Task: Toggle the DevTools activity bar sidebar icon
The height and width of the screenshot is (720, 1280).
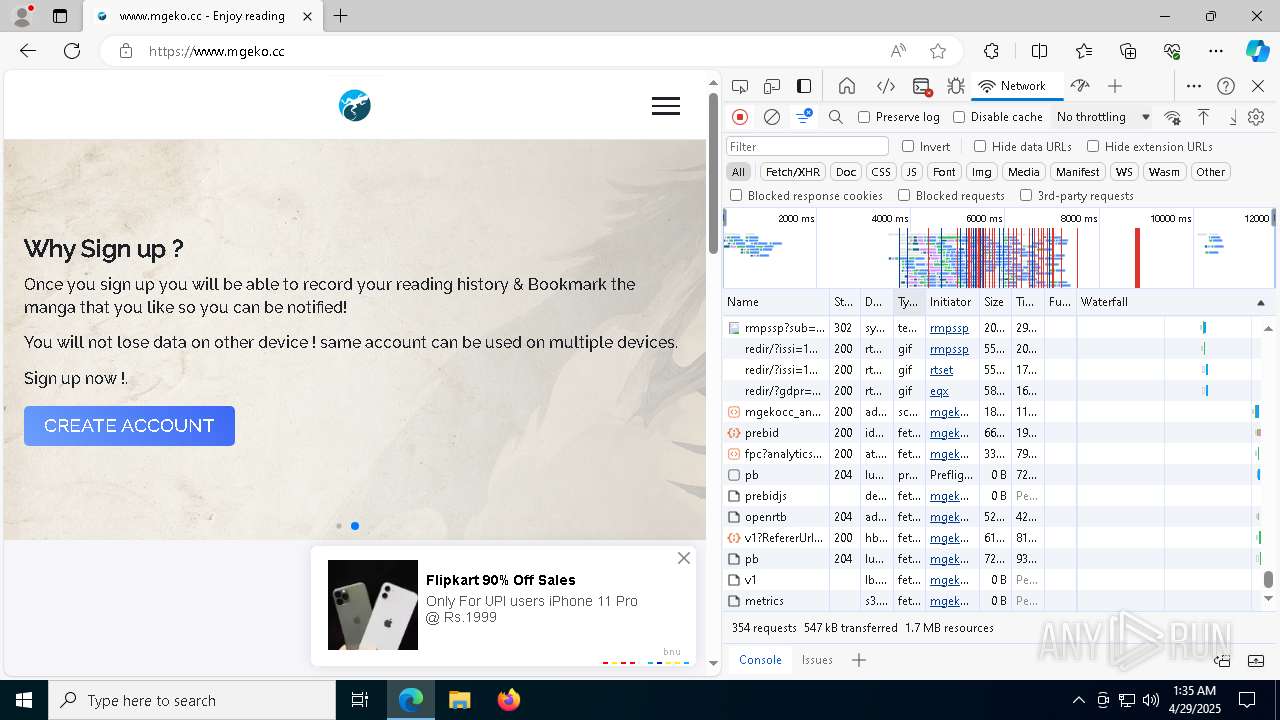Action: coord(804,86)
